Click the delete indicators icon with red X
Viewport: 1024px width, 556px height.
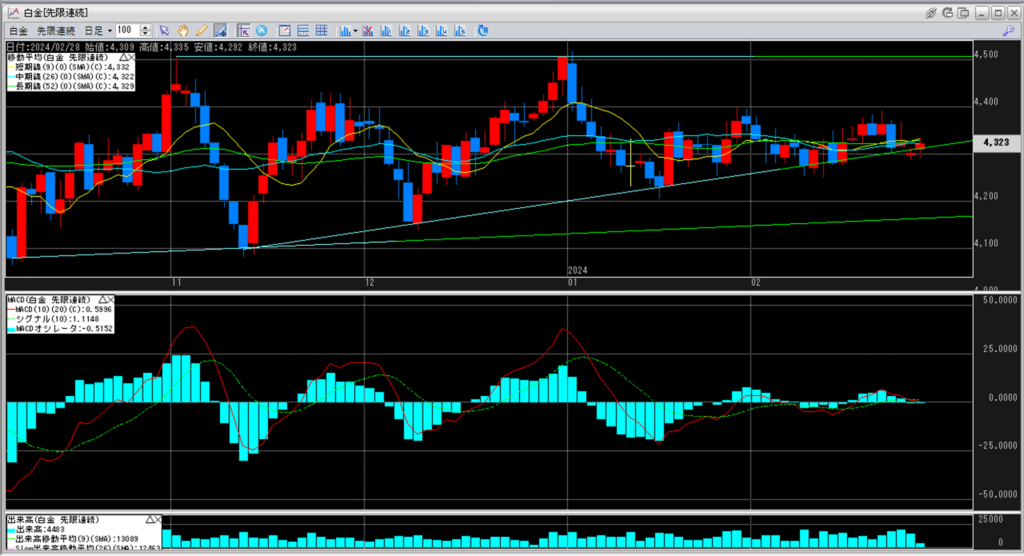[x=368, y=31]
